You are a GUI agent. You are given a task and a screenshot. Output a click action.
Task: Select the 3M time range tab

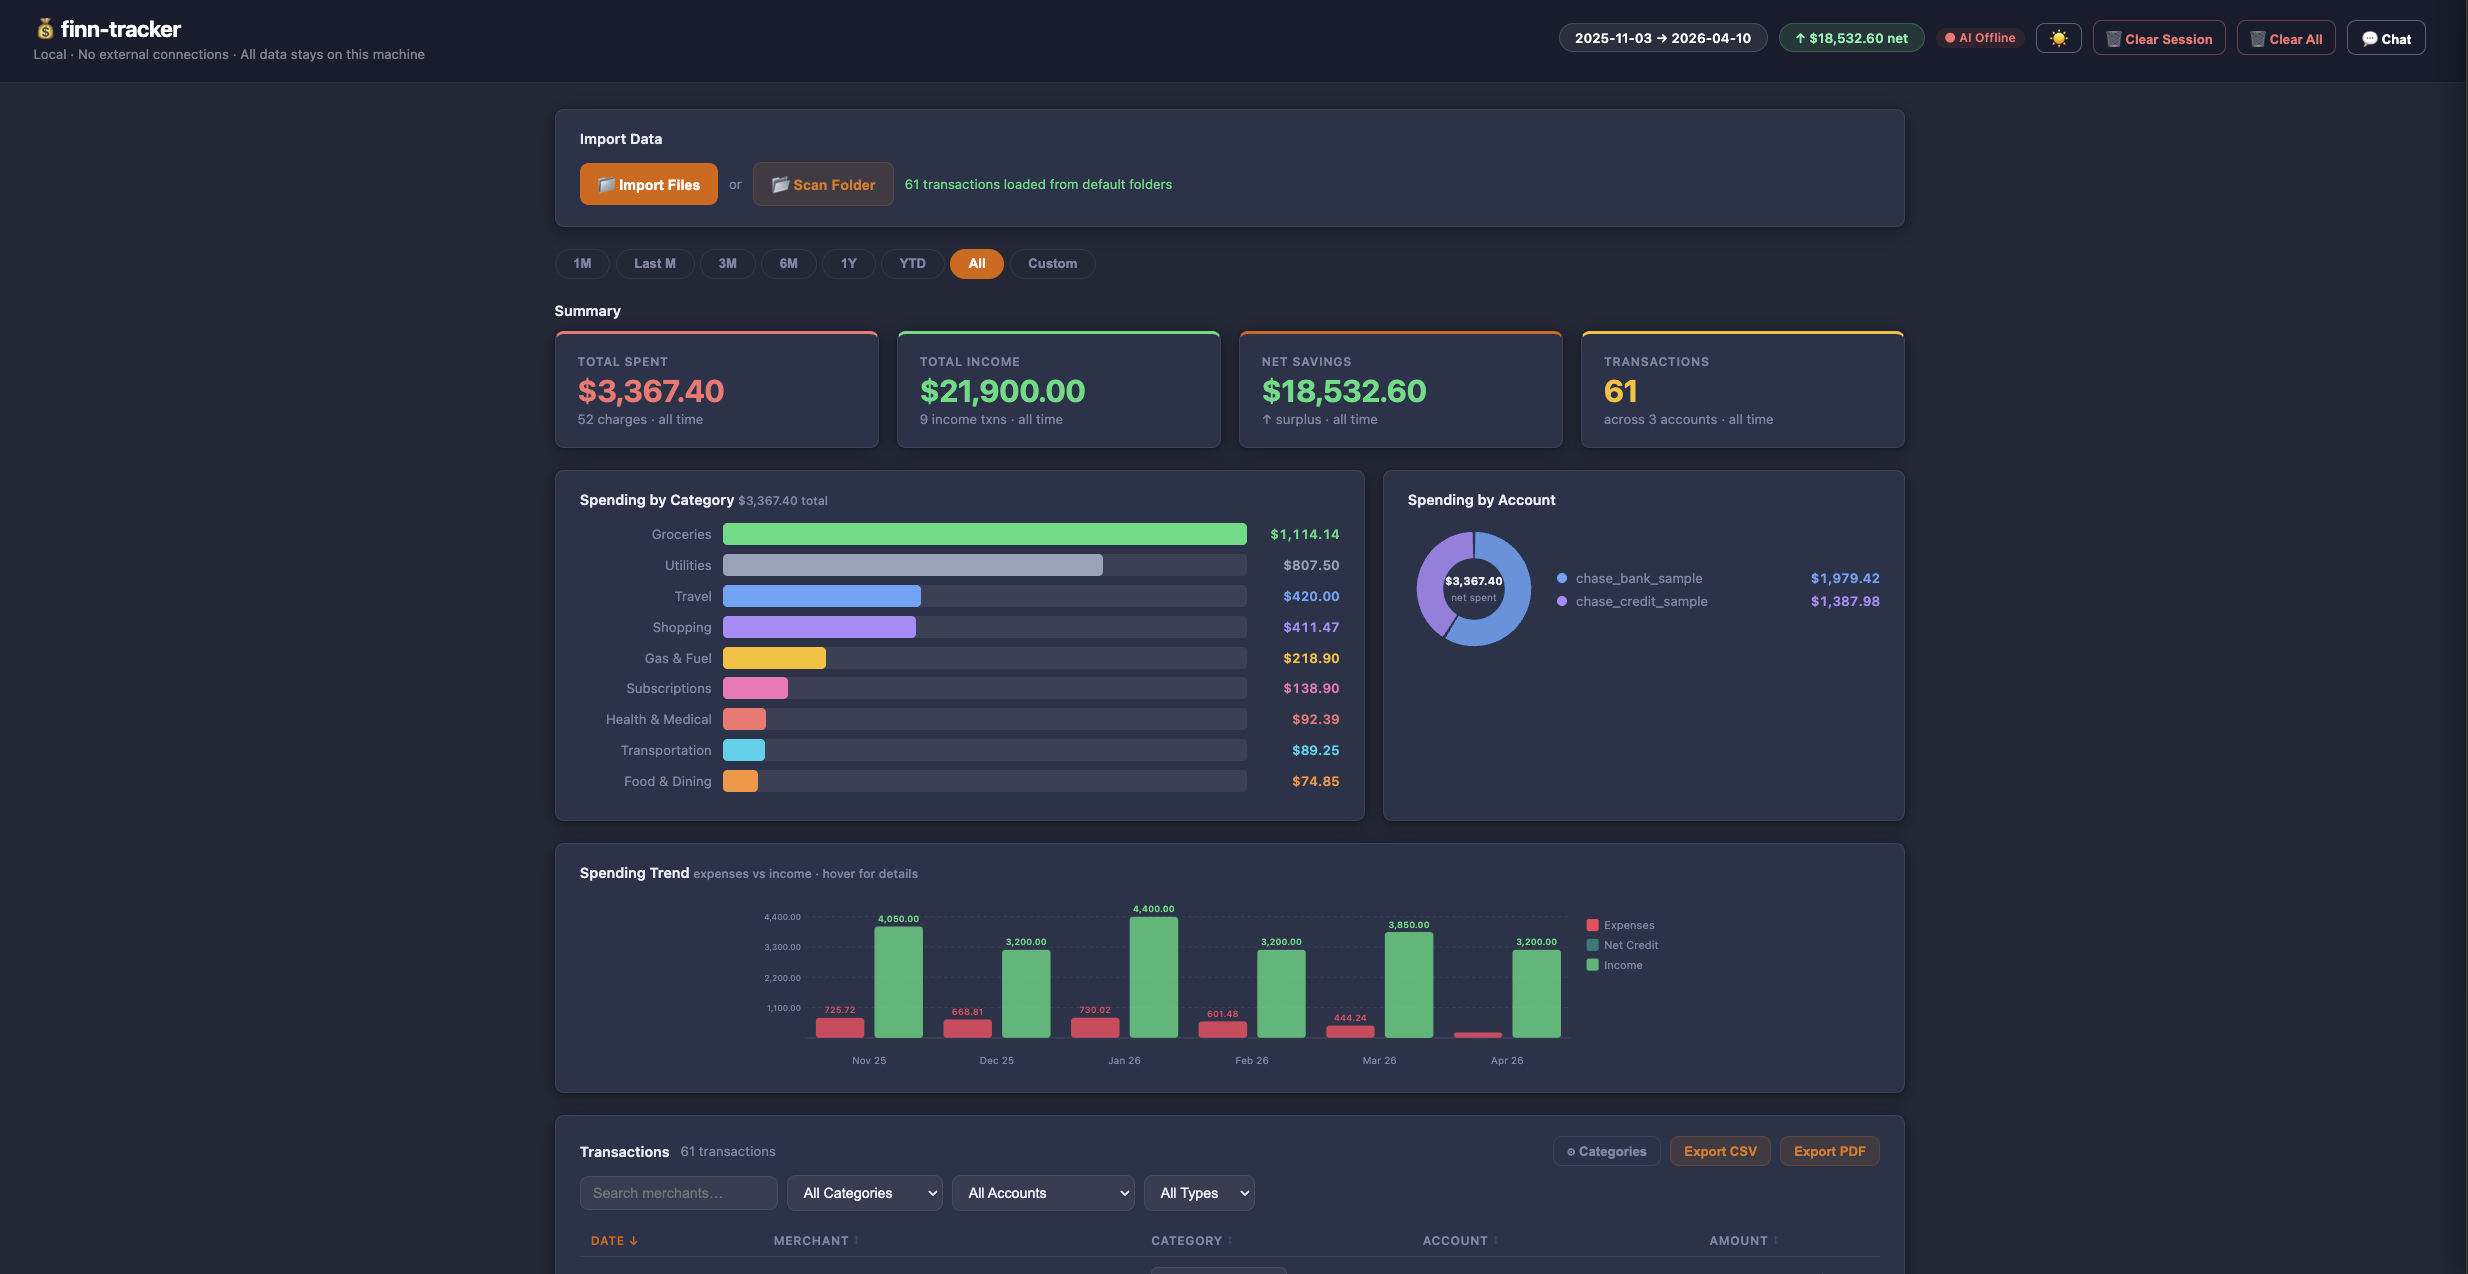click(727, 264)
